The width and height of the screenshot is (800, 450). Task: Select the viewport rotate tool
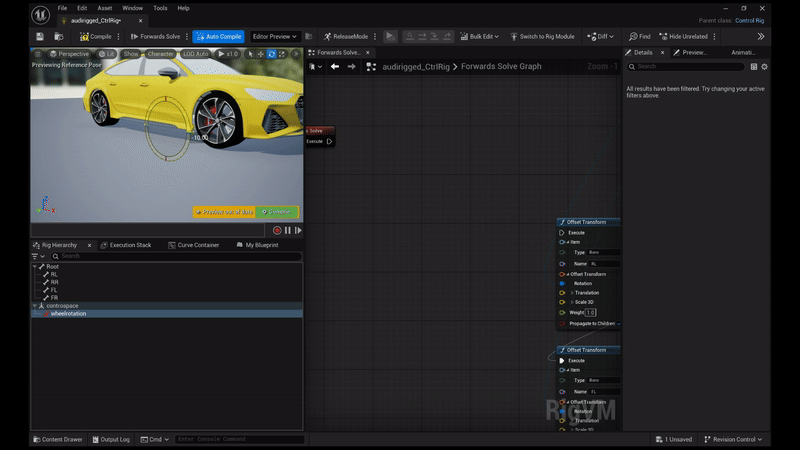tap(271, 54)
